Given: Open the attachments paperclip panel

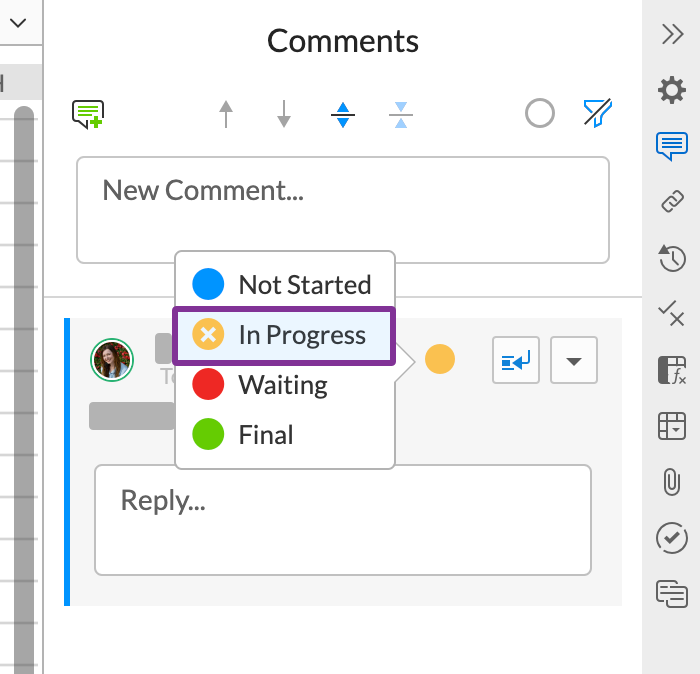Looking at the screenshot, I should 672,482.
